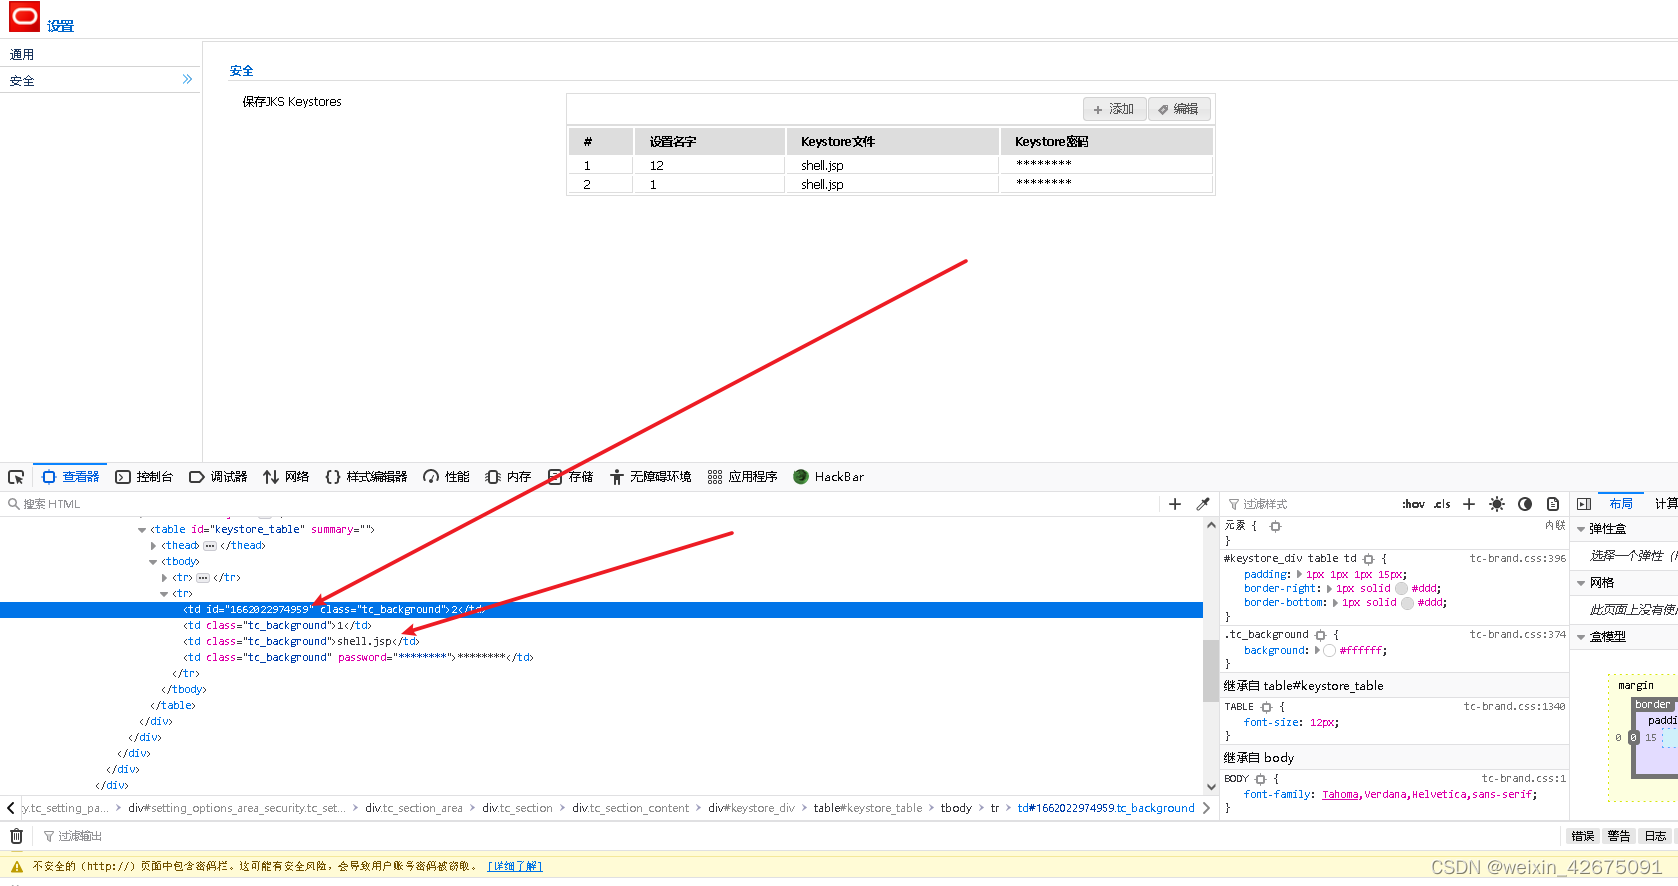Toggle print media simulation (page icon)
Viewport: 1678px width, 886px height.
(x=1553, y=504)
